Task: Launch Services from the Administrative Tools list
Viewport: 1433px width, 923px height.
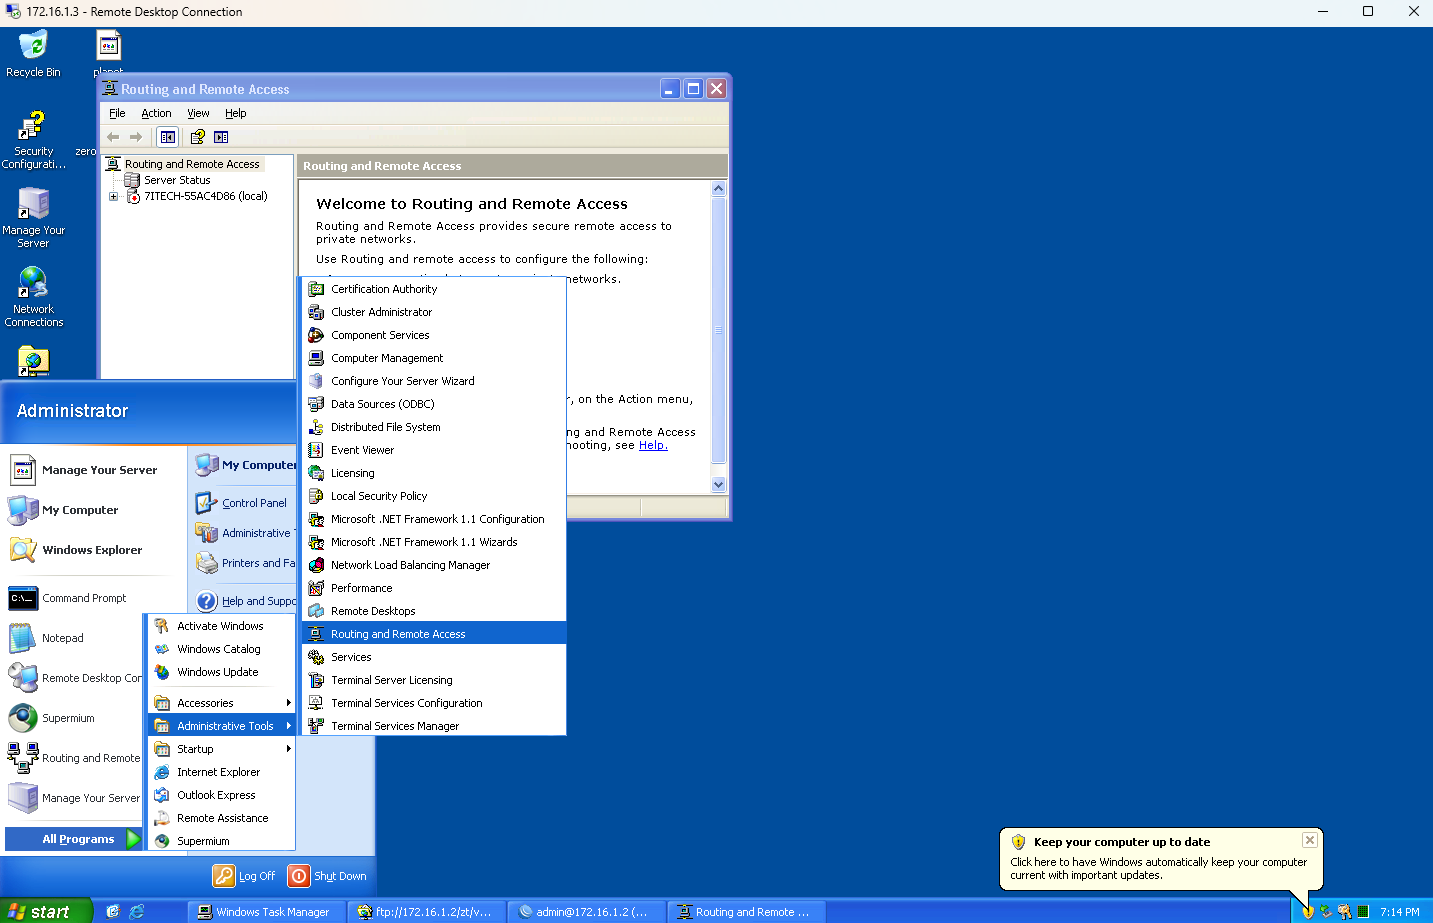Action: click(x=351, y=657)
